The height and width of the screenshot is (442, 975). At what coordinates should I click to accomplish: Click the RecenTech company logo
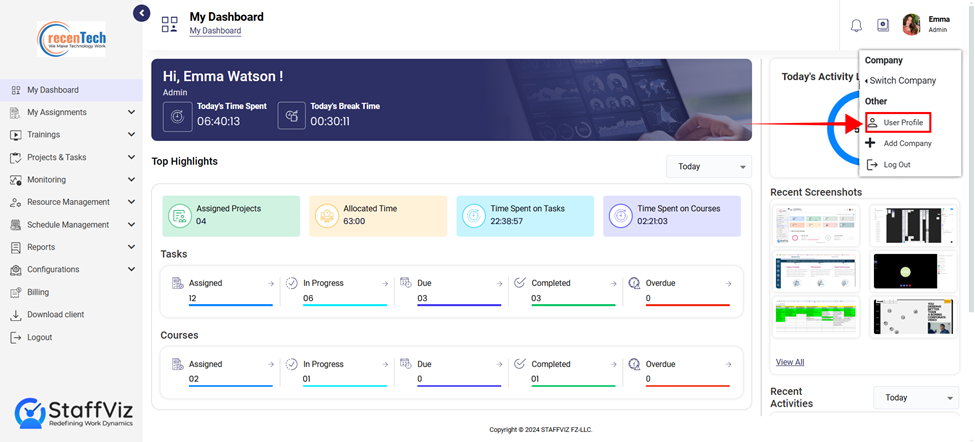pos(72,39)
